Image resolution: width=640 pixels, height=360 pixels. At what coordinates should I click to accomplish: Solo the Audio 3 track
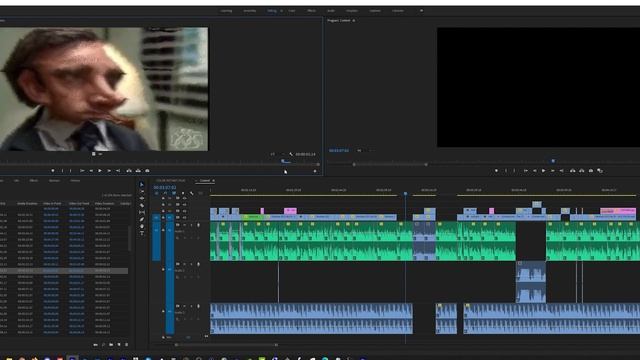pyautogui.click(x=191, y=306)
